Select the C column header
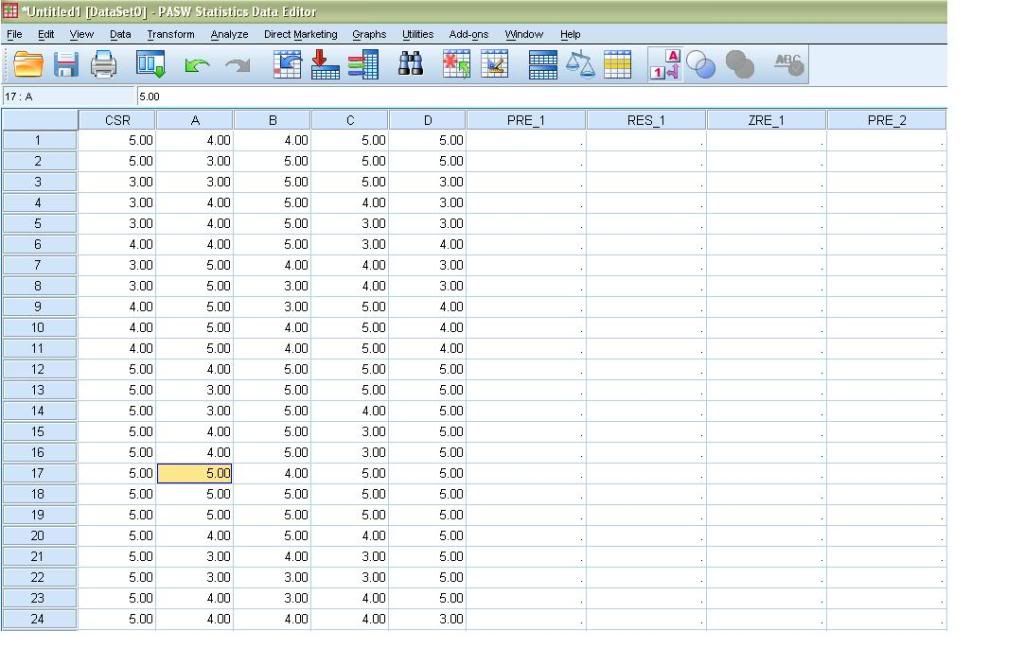Image resolution: width=1024 pixels, height=666 pixels. point(350,120)
